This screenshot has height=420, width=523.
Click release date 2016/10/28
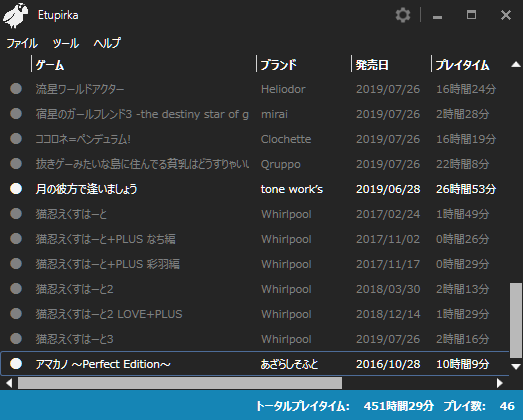388,364
